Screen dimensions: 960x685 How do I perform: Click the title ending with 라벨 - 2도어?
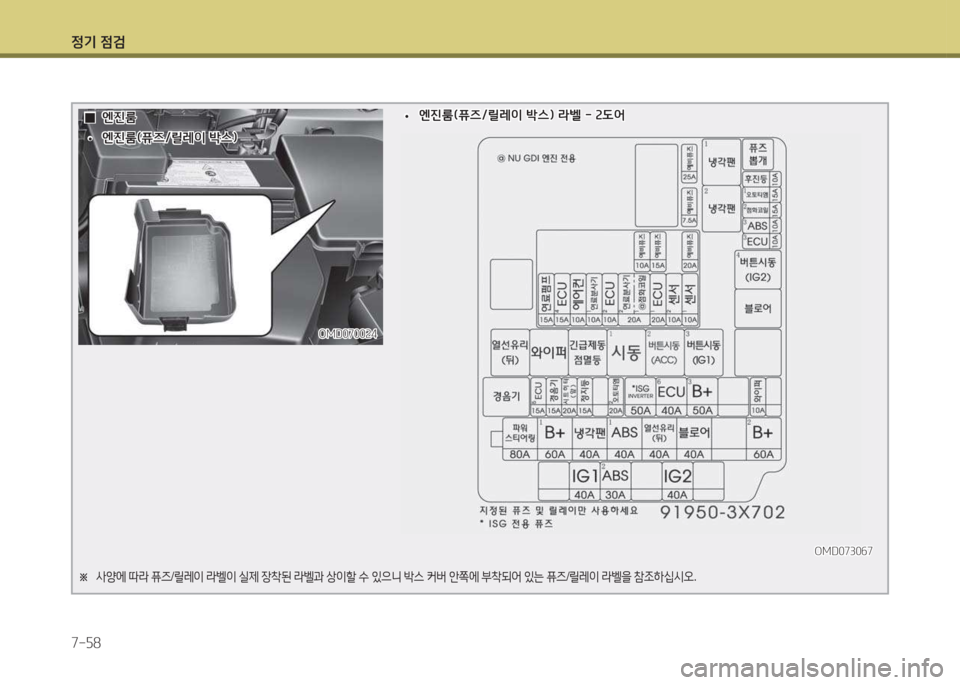tap(522, 115)
